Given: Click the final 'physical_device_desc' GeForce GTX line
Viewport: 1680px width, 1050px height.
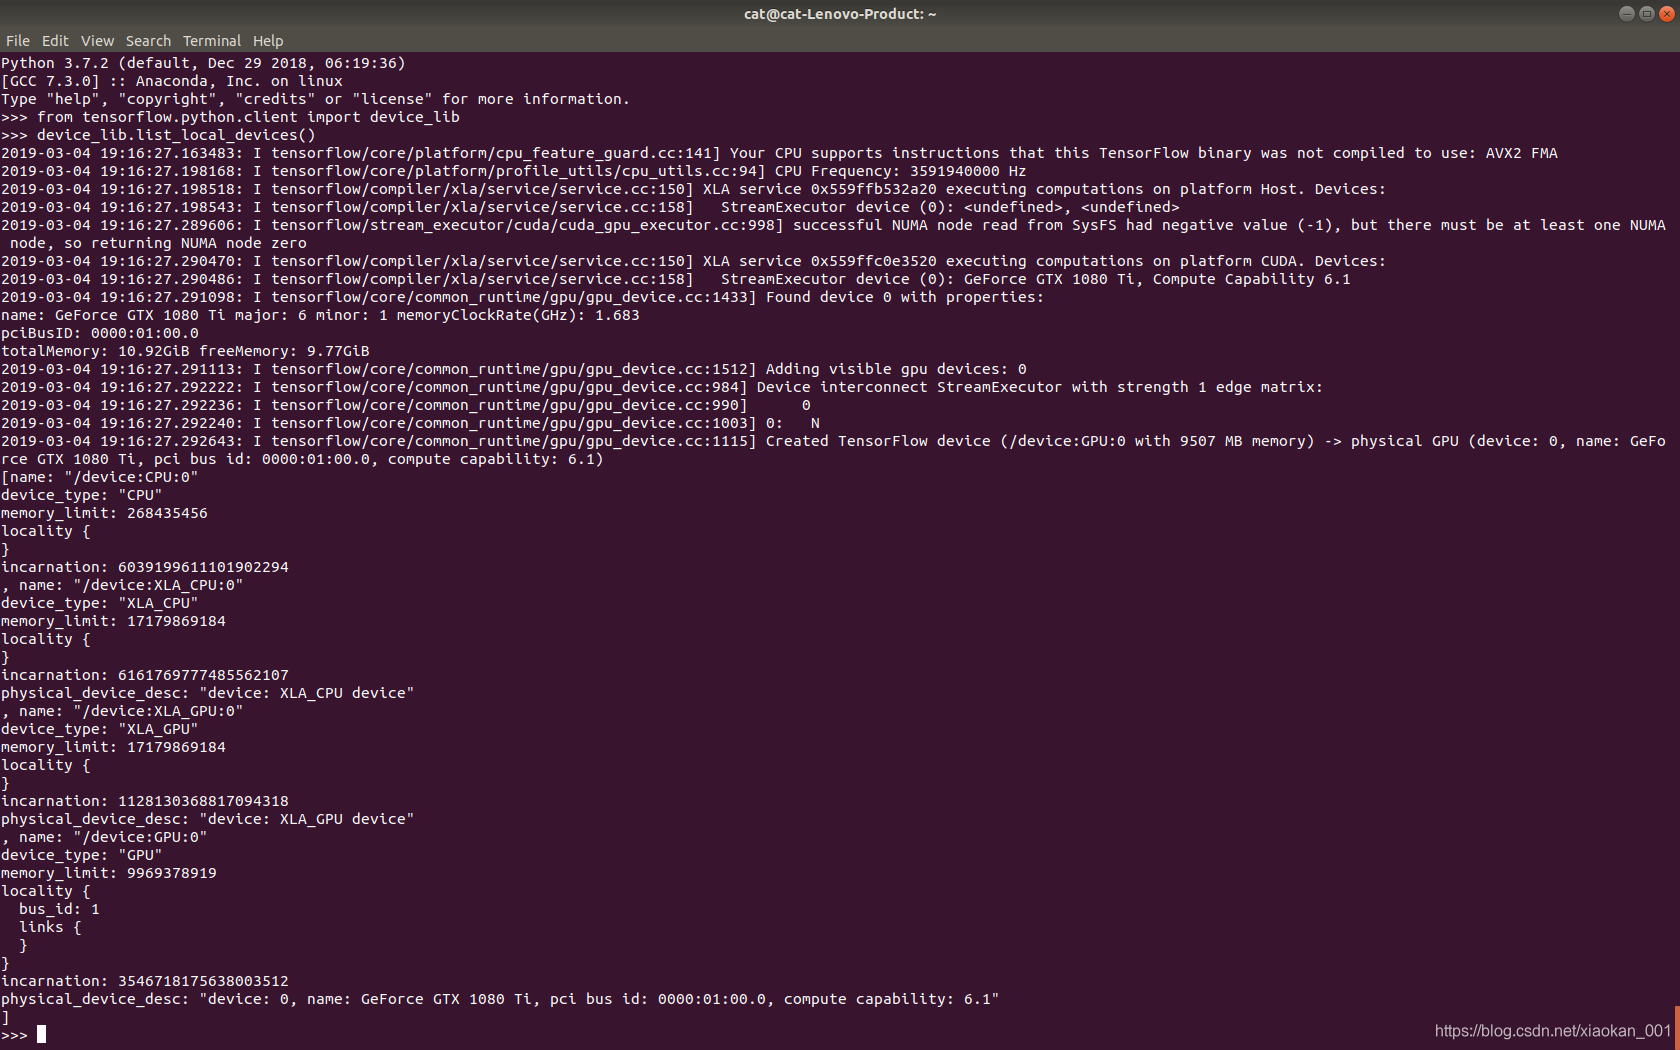Looking at the screenshot, I should pyautogui.click(x=500, y=999).
